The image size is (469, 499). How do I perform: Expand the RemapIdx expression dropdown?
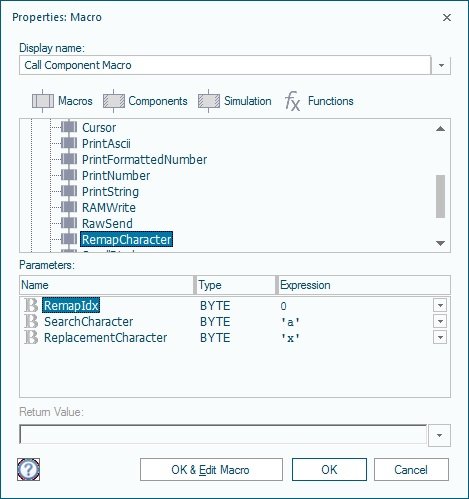pyautogui.click(x=440, y=305)
